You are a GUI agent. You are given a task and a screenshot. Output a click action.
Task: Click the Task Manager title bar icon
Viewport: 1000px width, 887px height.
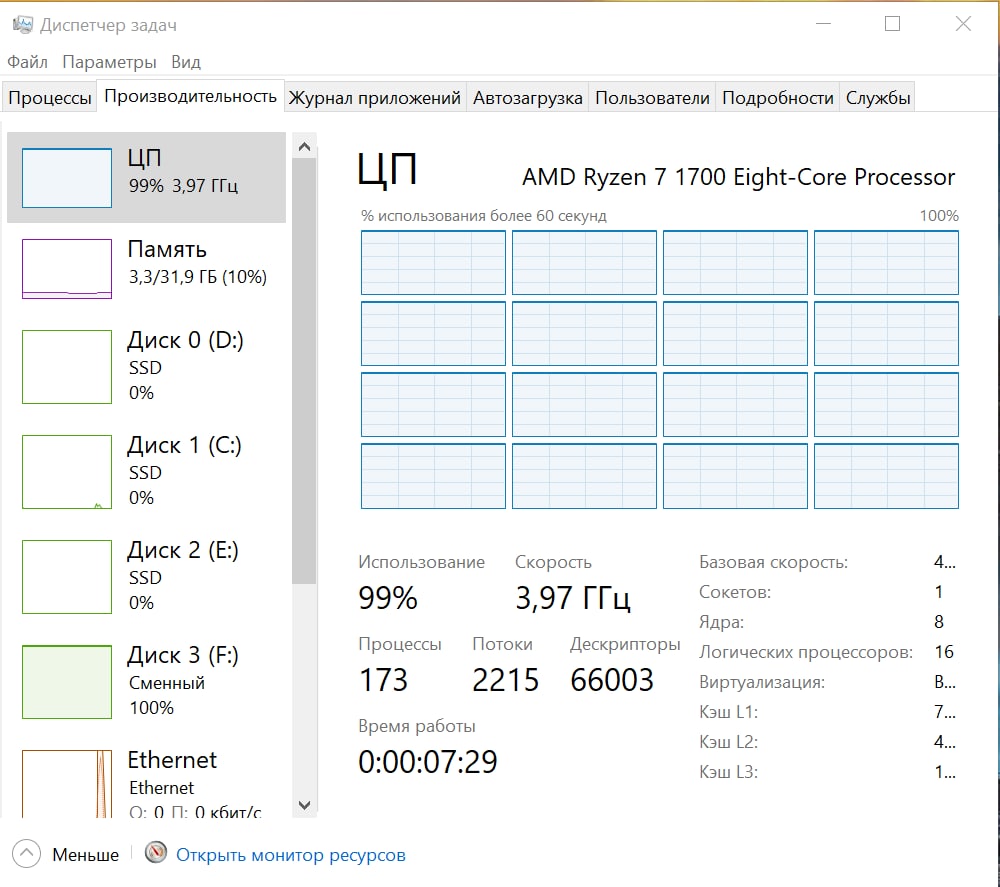point(20,25)
